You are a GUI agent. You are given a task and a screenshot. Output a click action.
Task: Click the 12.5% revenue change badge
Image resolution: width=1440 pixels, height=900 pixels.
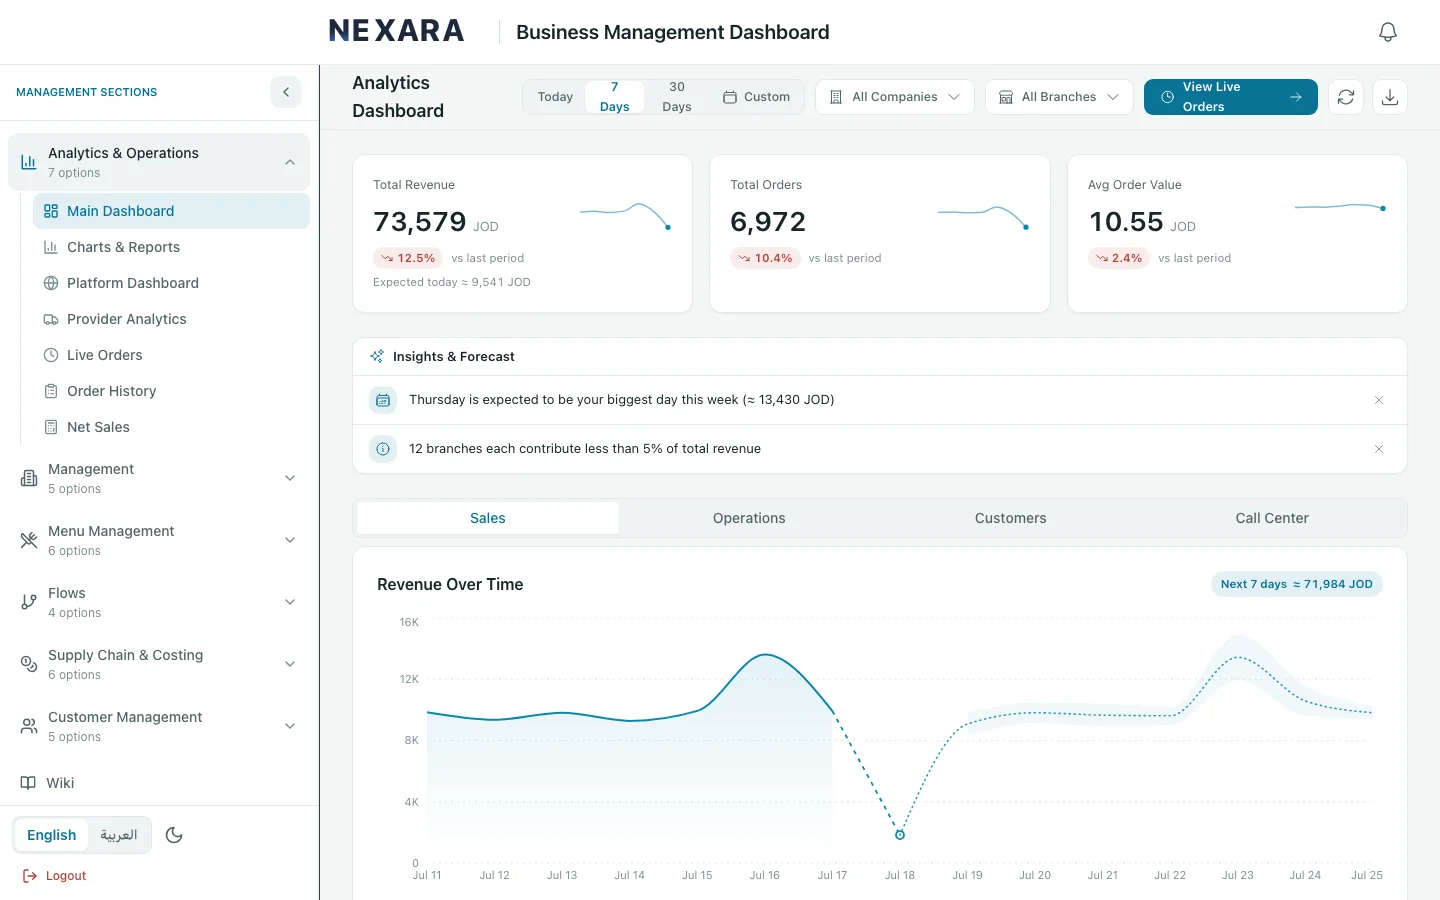coord(408,258)
